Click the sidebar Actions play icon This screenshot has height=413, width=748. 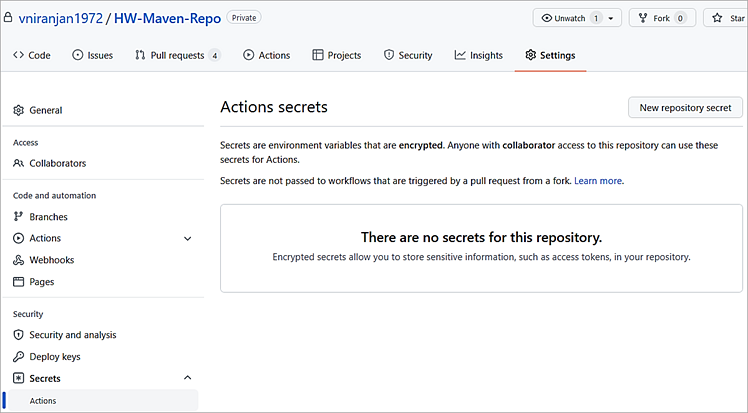(x=19, y=238)
